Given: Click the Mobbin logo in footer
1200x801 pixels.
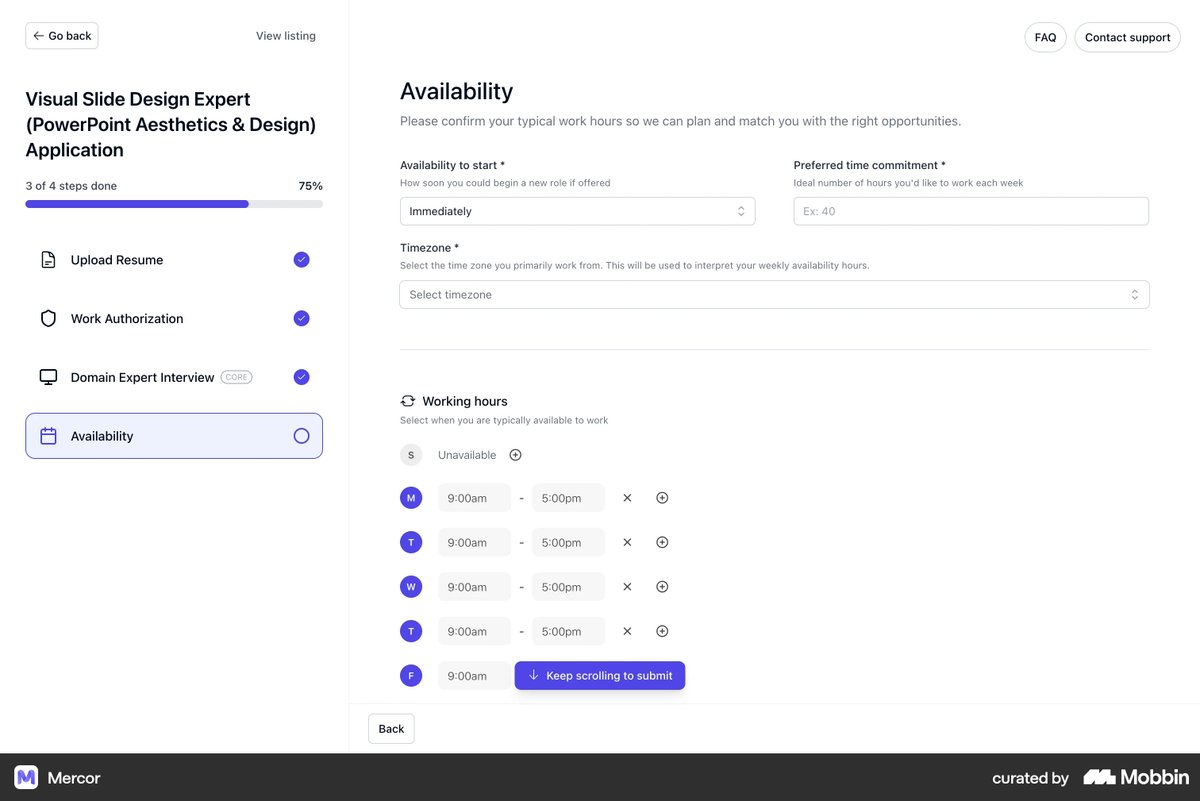Looking at the screenshot, I should [x=1136, y=777].
